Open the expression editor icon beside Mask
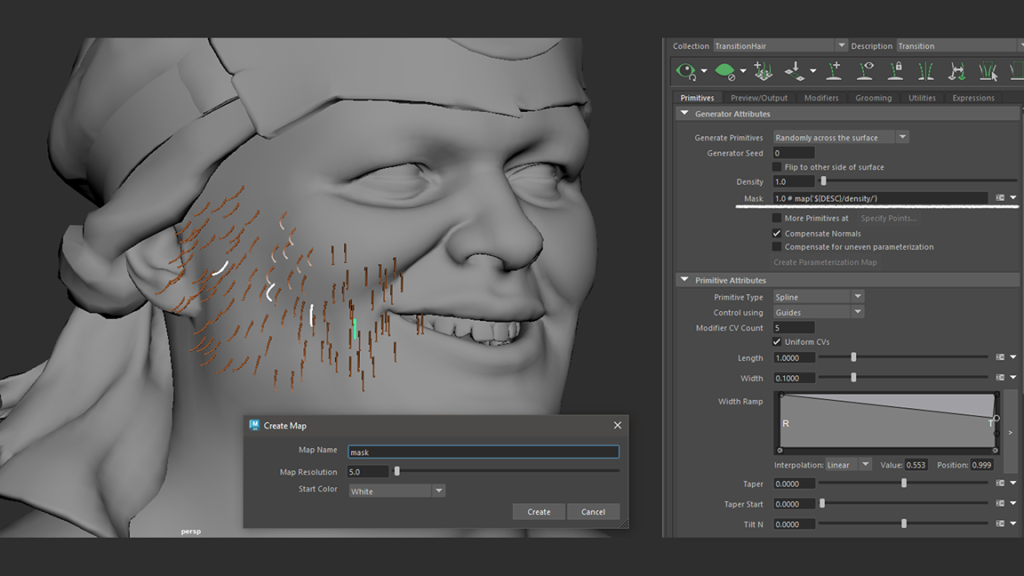 [999, 198]
